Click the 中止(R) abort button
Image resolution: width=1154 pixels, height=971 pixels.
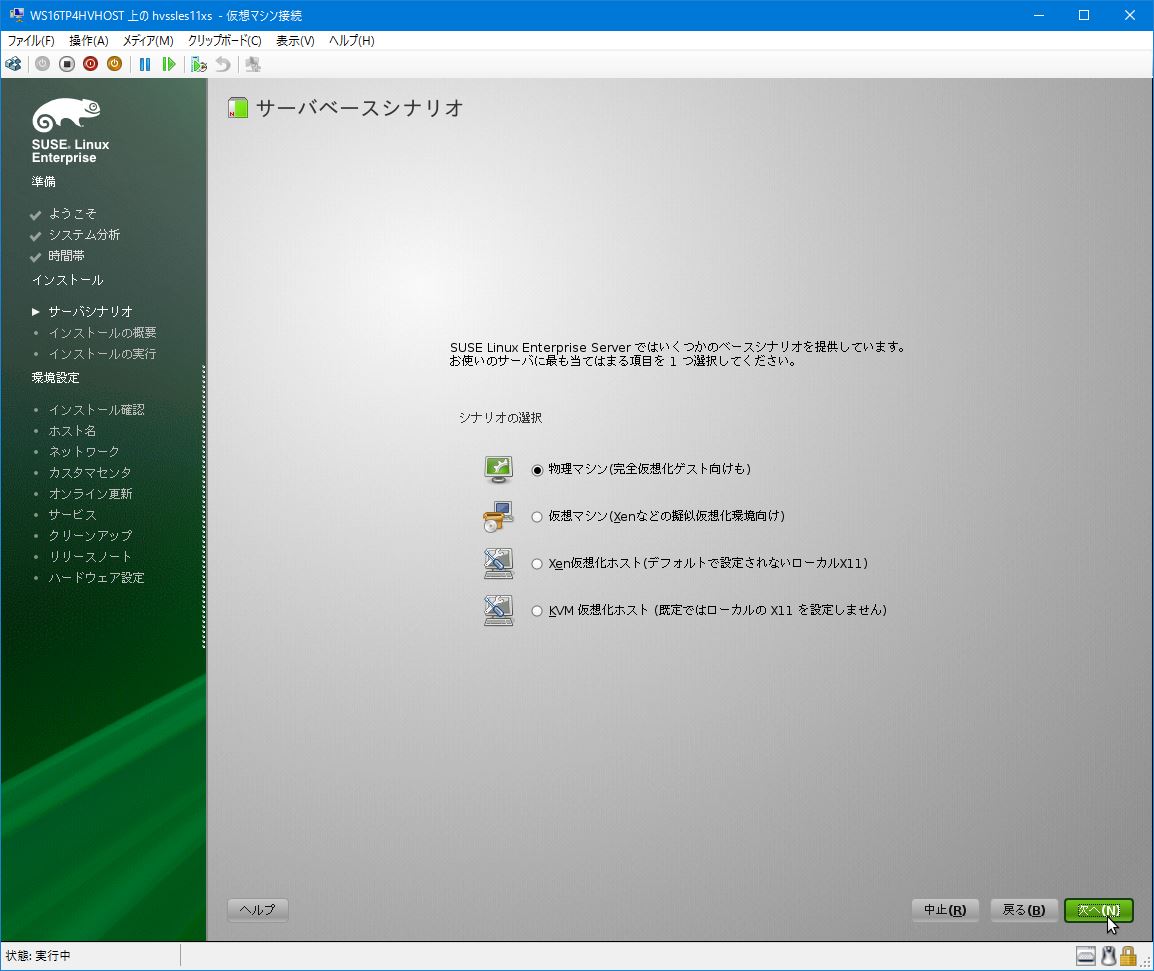[x=945, y=910]
